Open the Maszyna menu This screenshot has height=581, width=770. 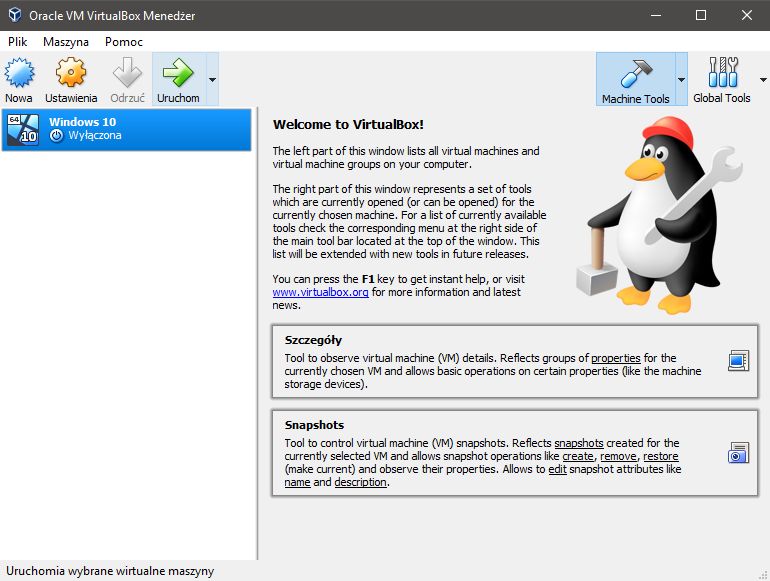point(66,42)
